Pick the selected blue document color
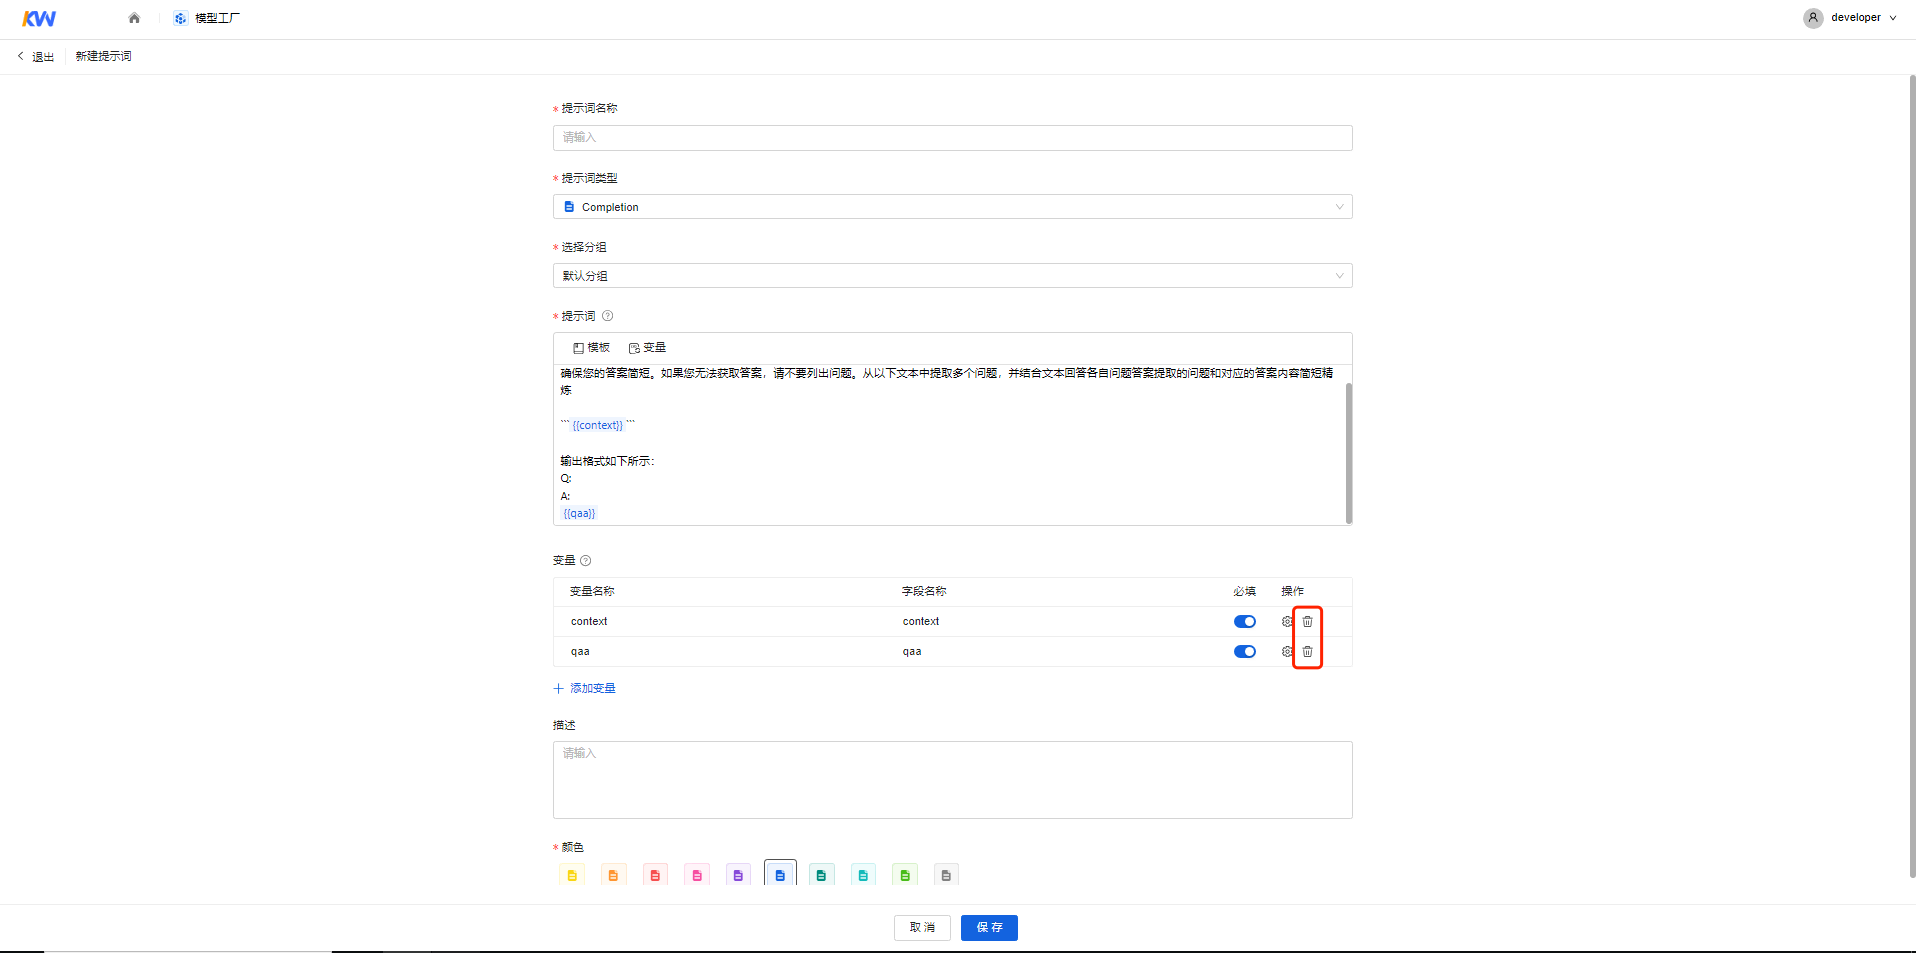Viewport: 1916px width, 953px height. pyautogui.click(x=780, y=874)
